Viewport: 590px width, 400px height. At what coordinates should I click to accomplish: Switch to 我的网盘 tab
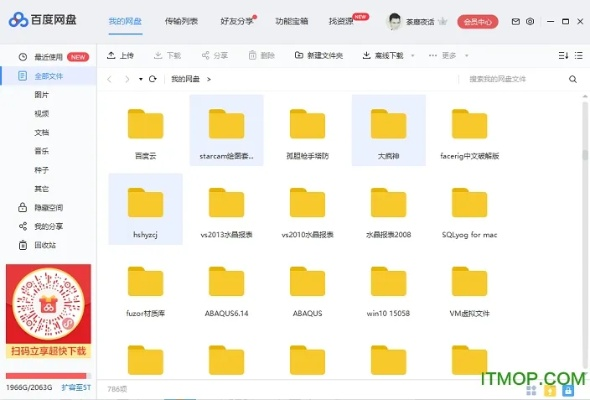(125, 21)
